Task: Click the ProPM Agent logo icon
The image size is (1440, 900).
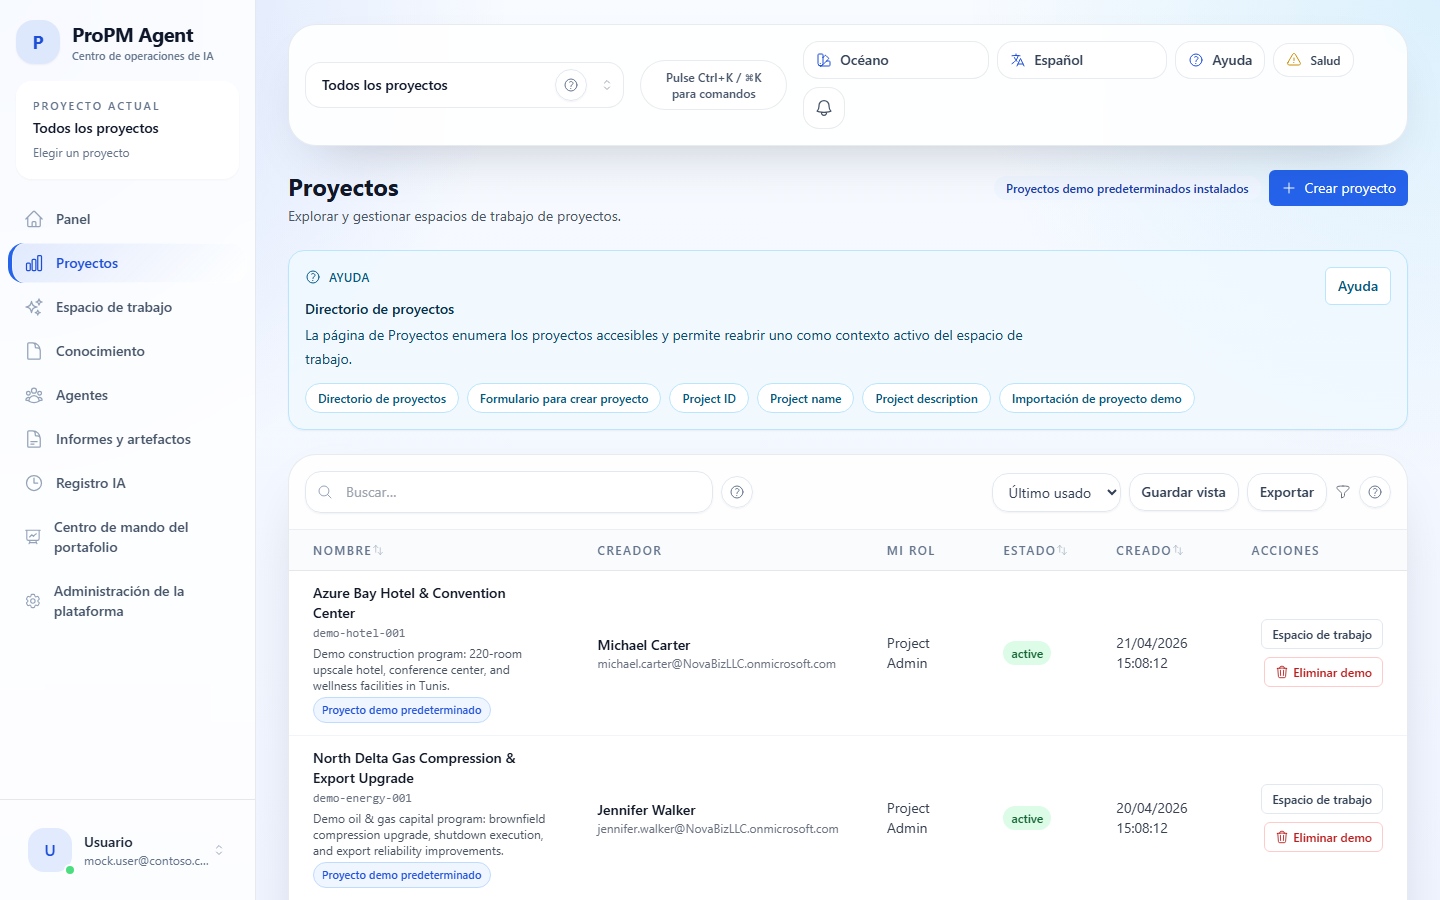Action: [38, 43]
